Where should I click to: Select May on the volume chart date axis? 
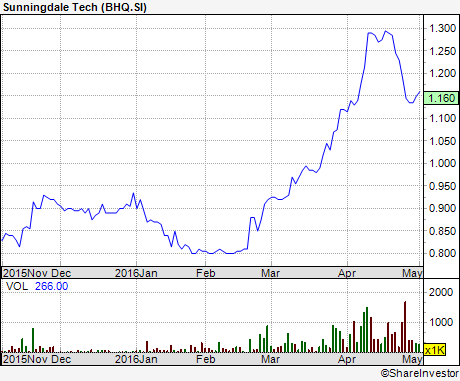tap(412, 359)
